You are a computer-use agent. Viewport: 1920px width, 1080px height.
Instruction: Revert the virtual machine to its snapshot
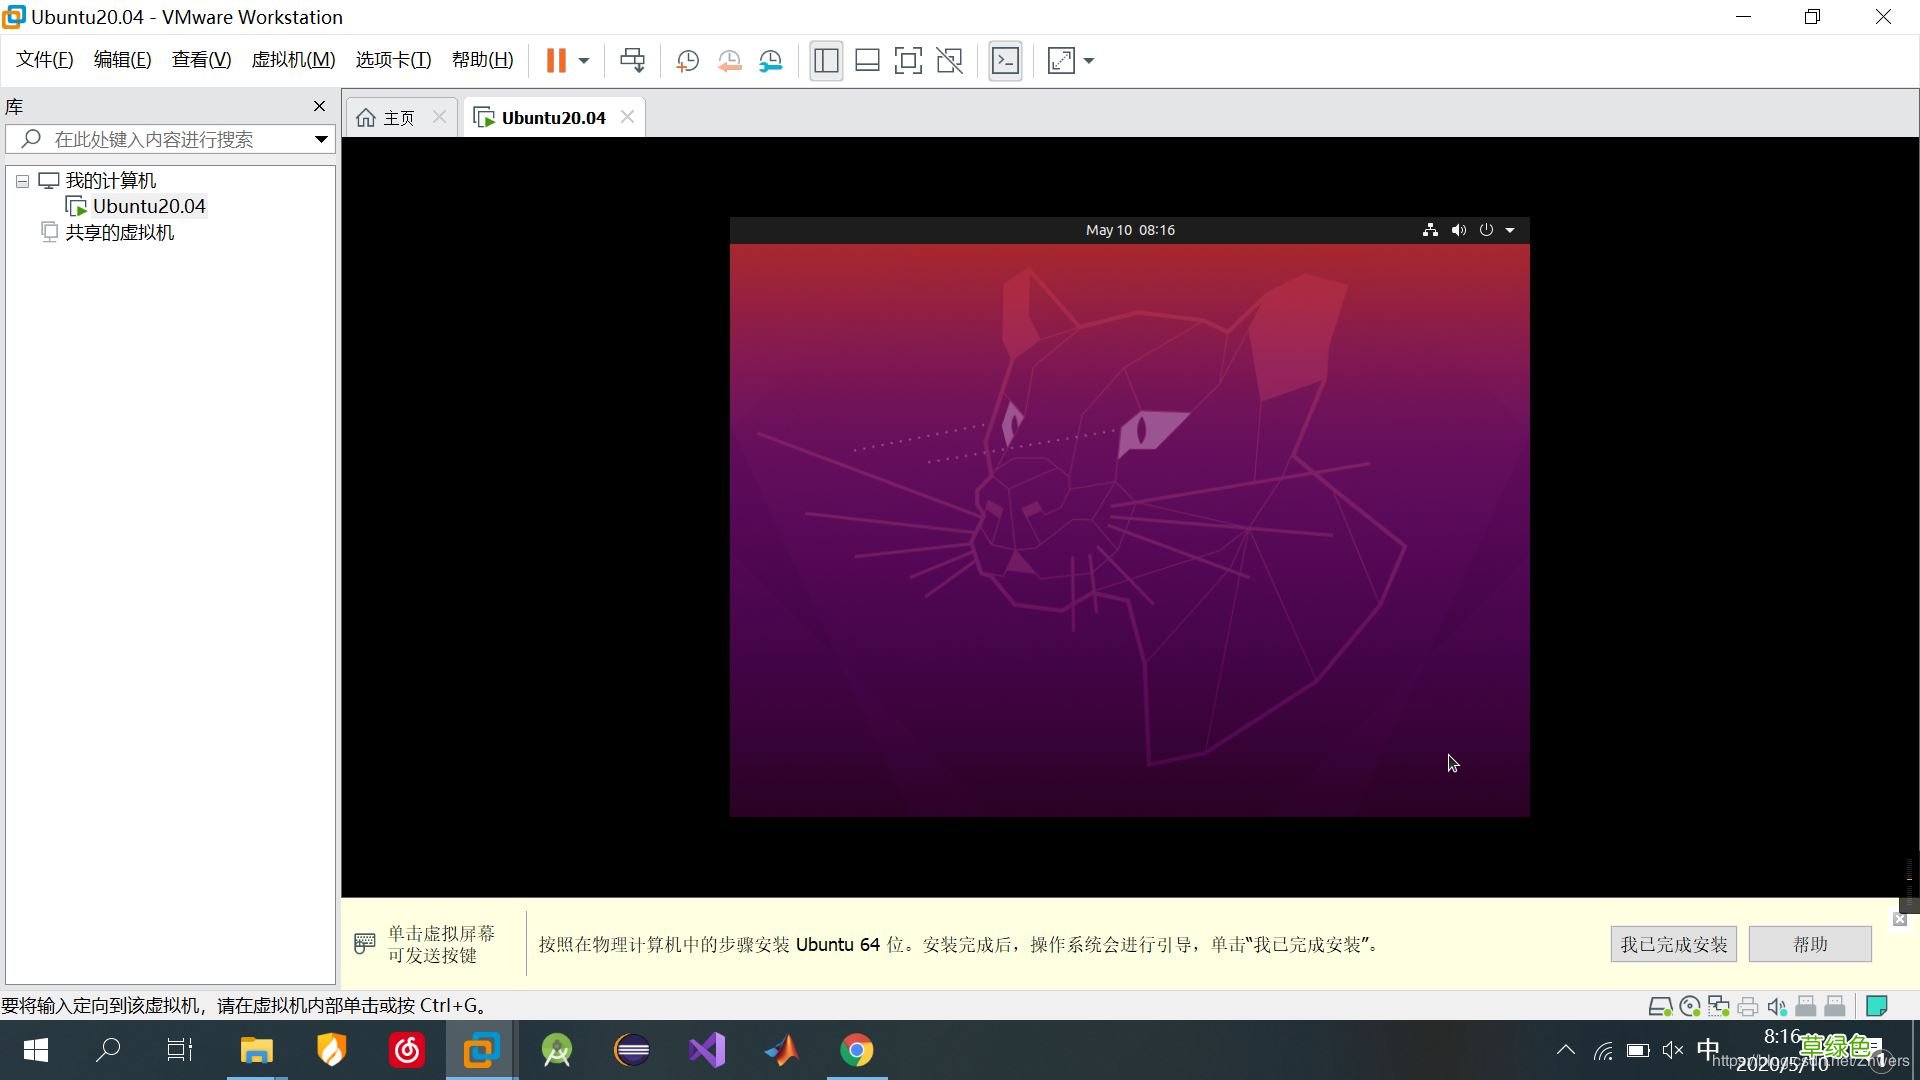[x=729, y=61]
